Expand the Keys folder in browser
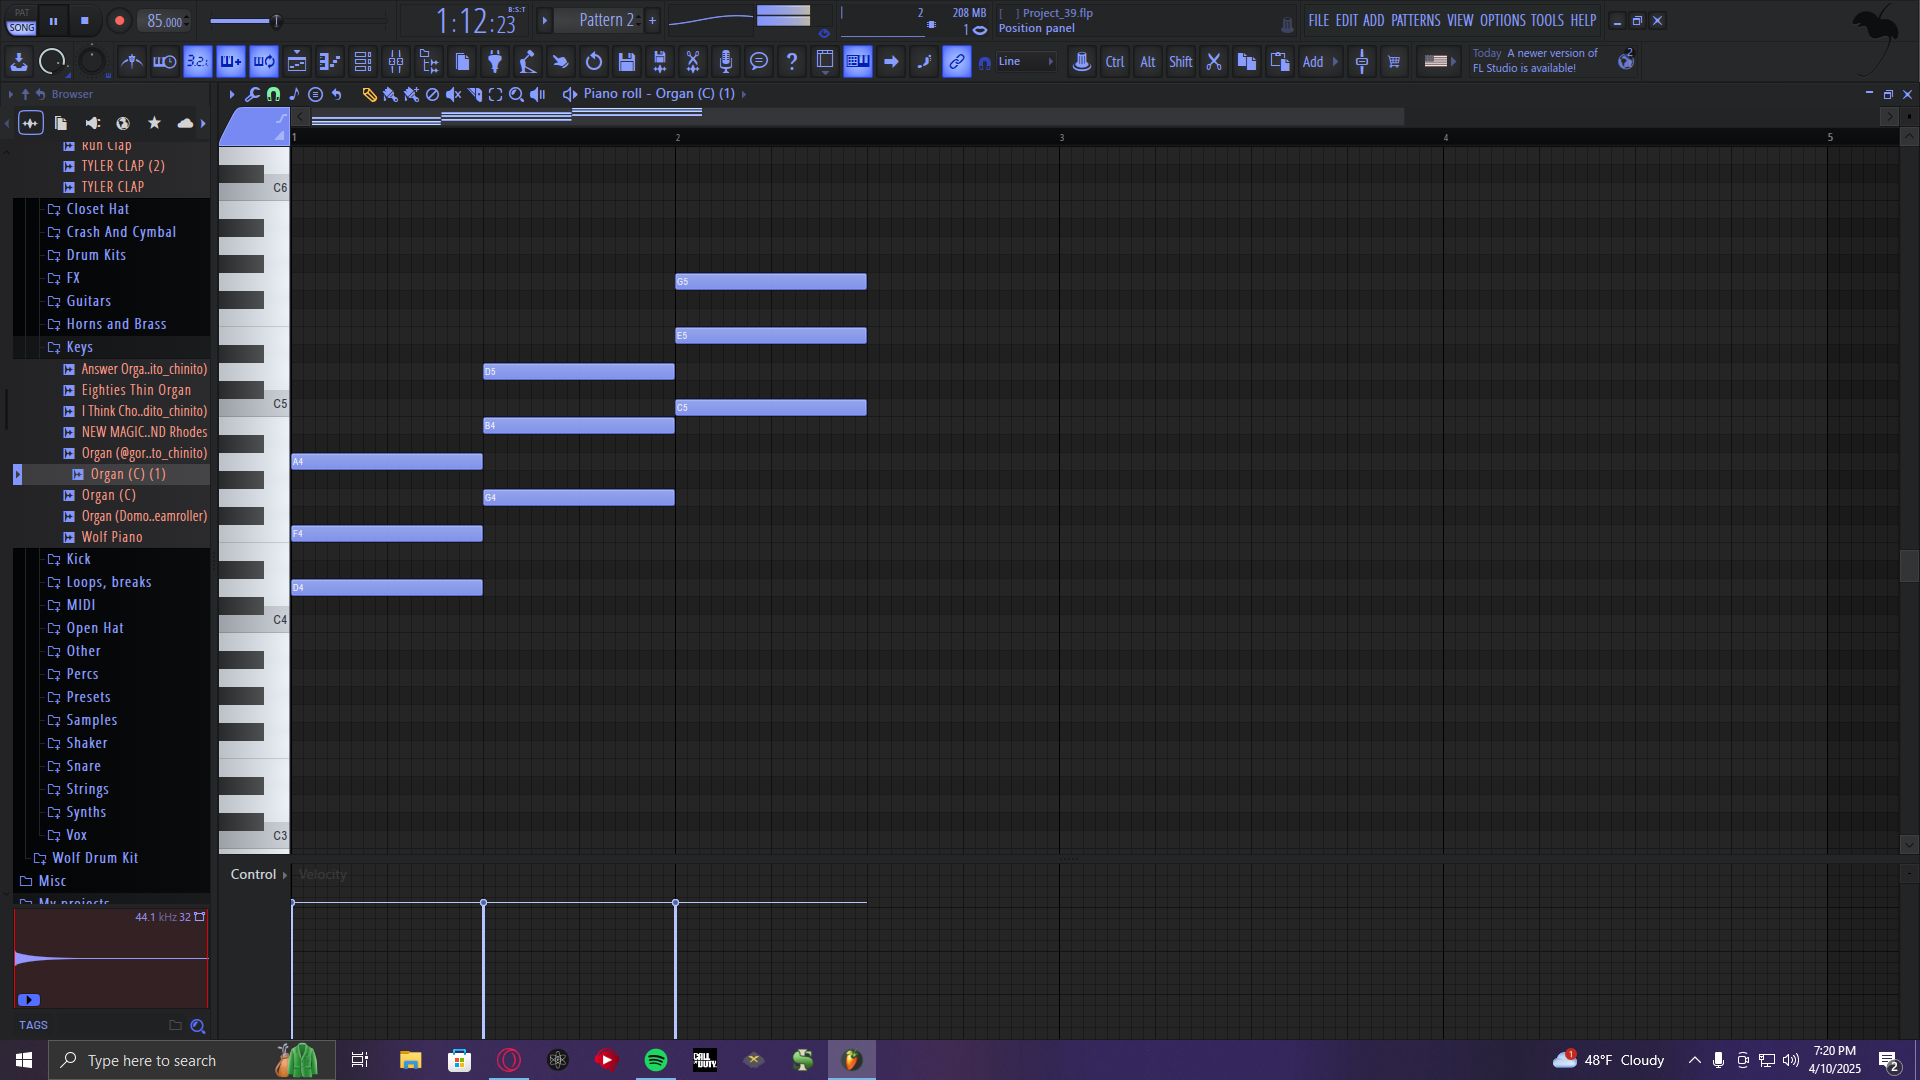The width and height of the screenshot is (1920, 1080). (x=79, y=347)
